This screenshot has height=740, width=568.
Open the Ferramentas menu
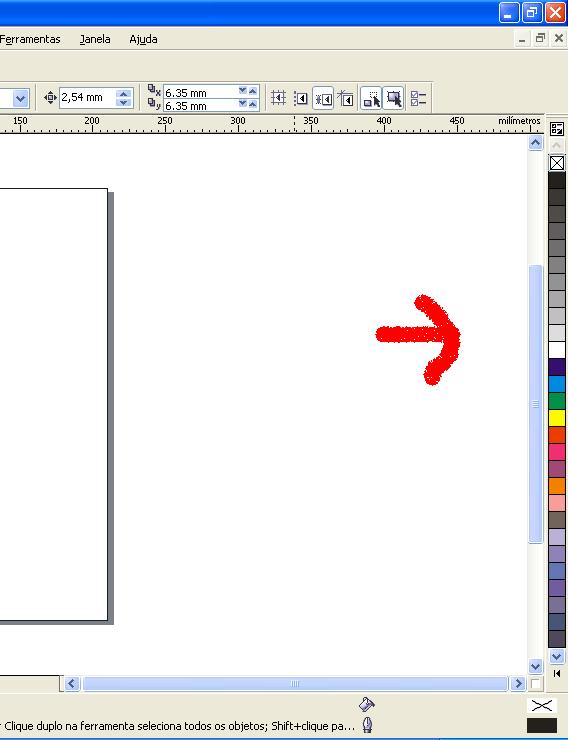click(30, 39)
